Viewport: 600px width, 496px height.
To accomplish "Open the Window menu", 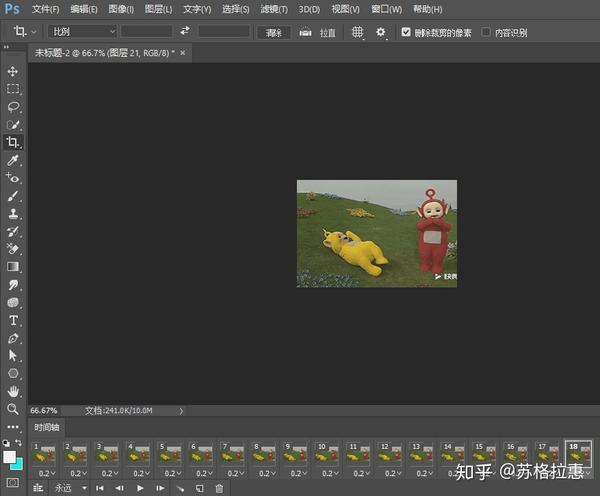I will pyautogui.click(x=387, y=9).
